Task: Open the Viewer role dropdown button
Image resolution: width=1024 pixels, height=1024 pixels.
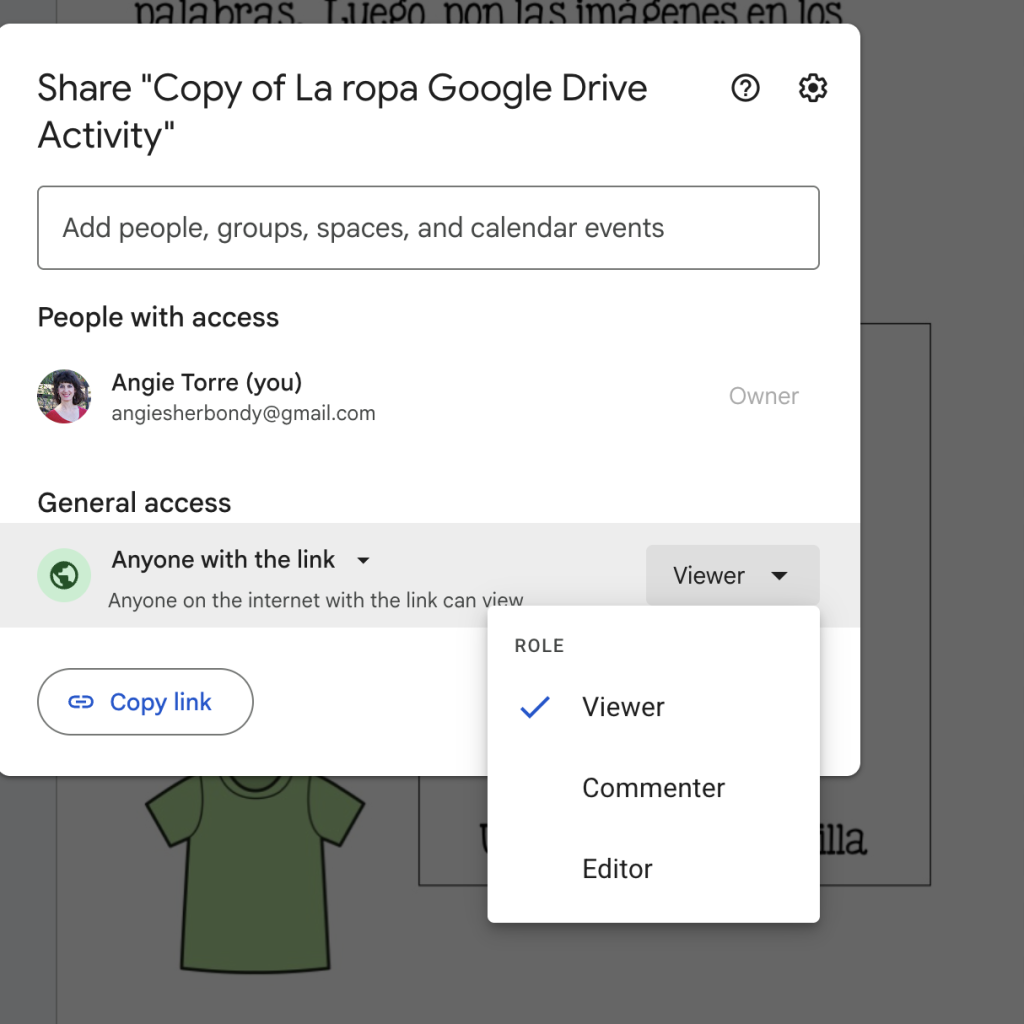Action: coord(733,575)
